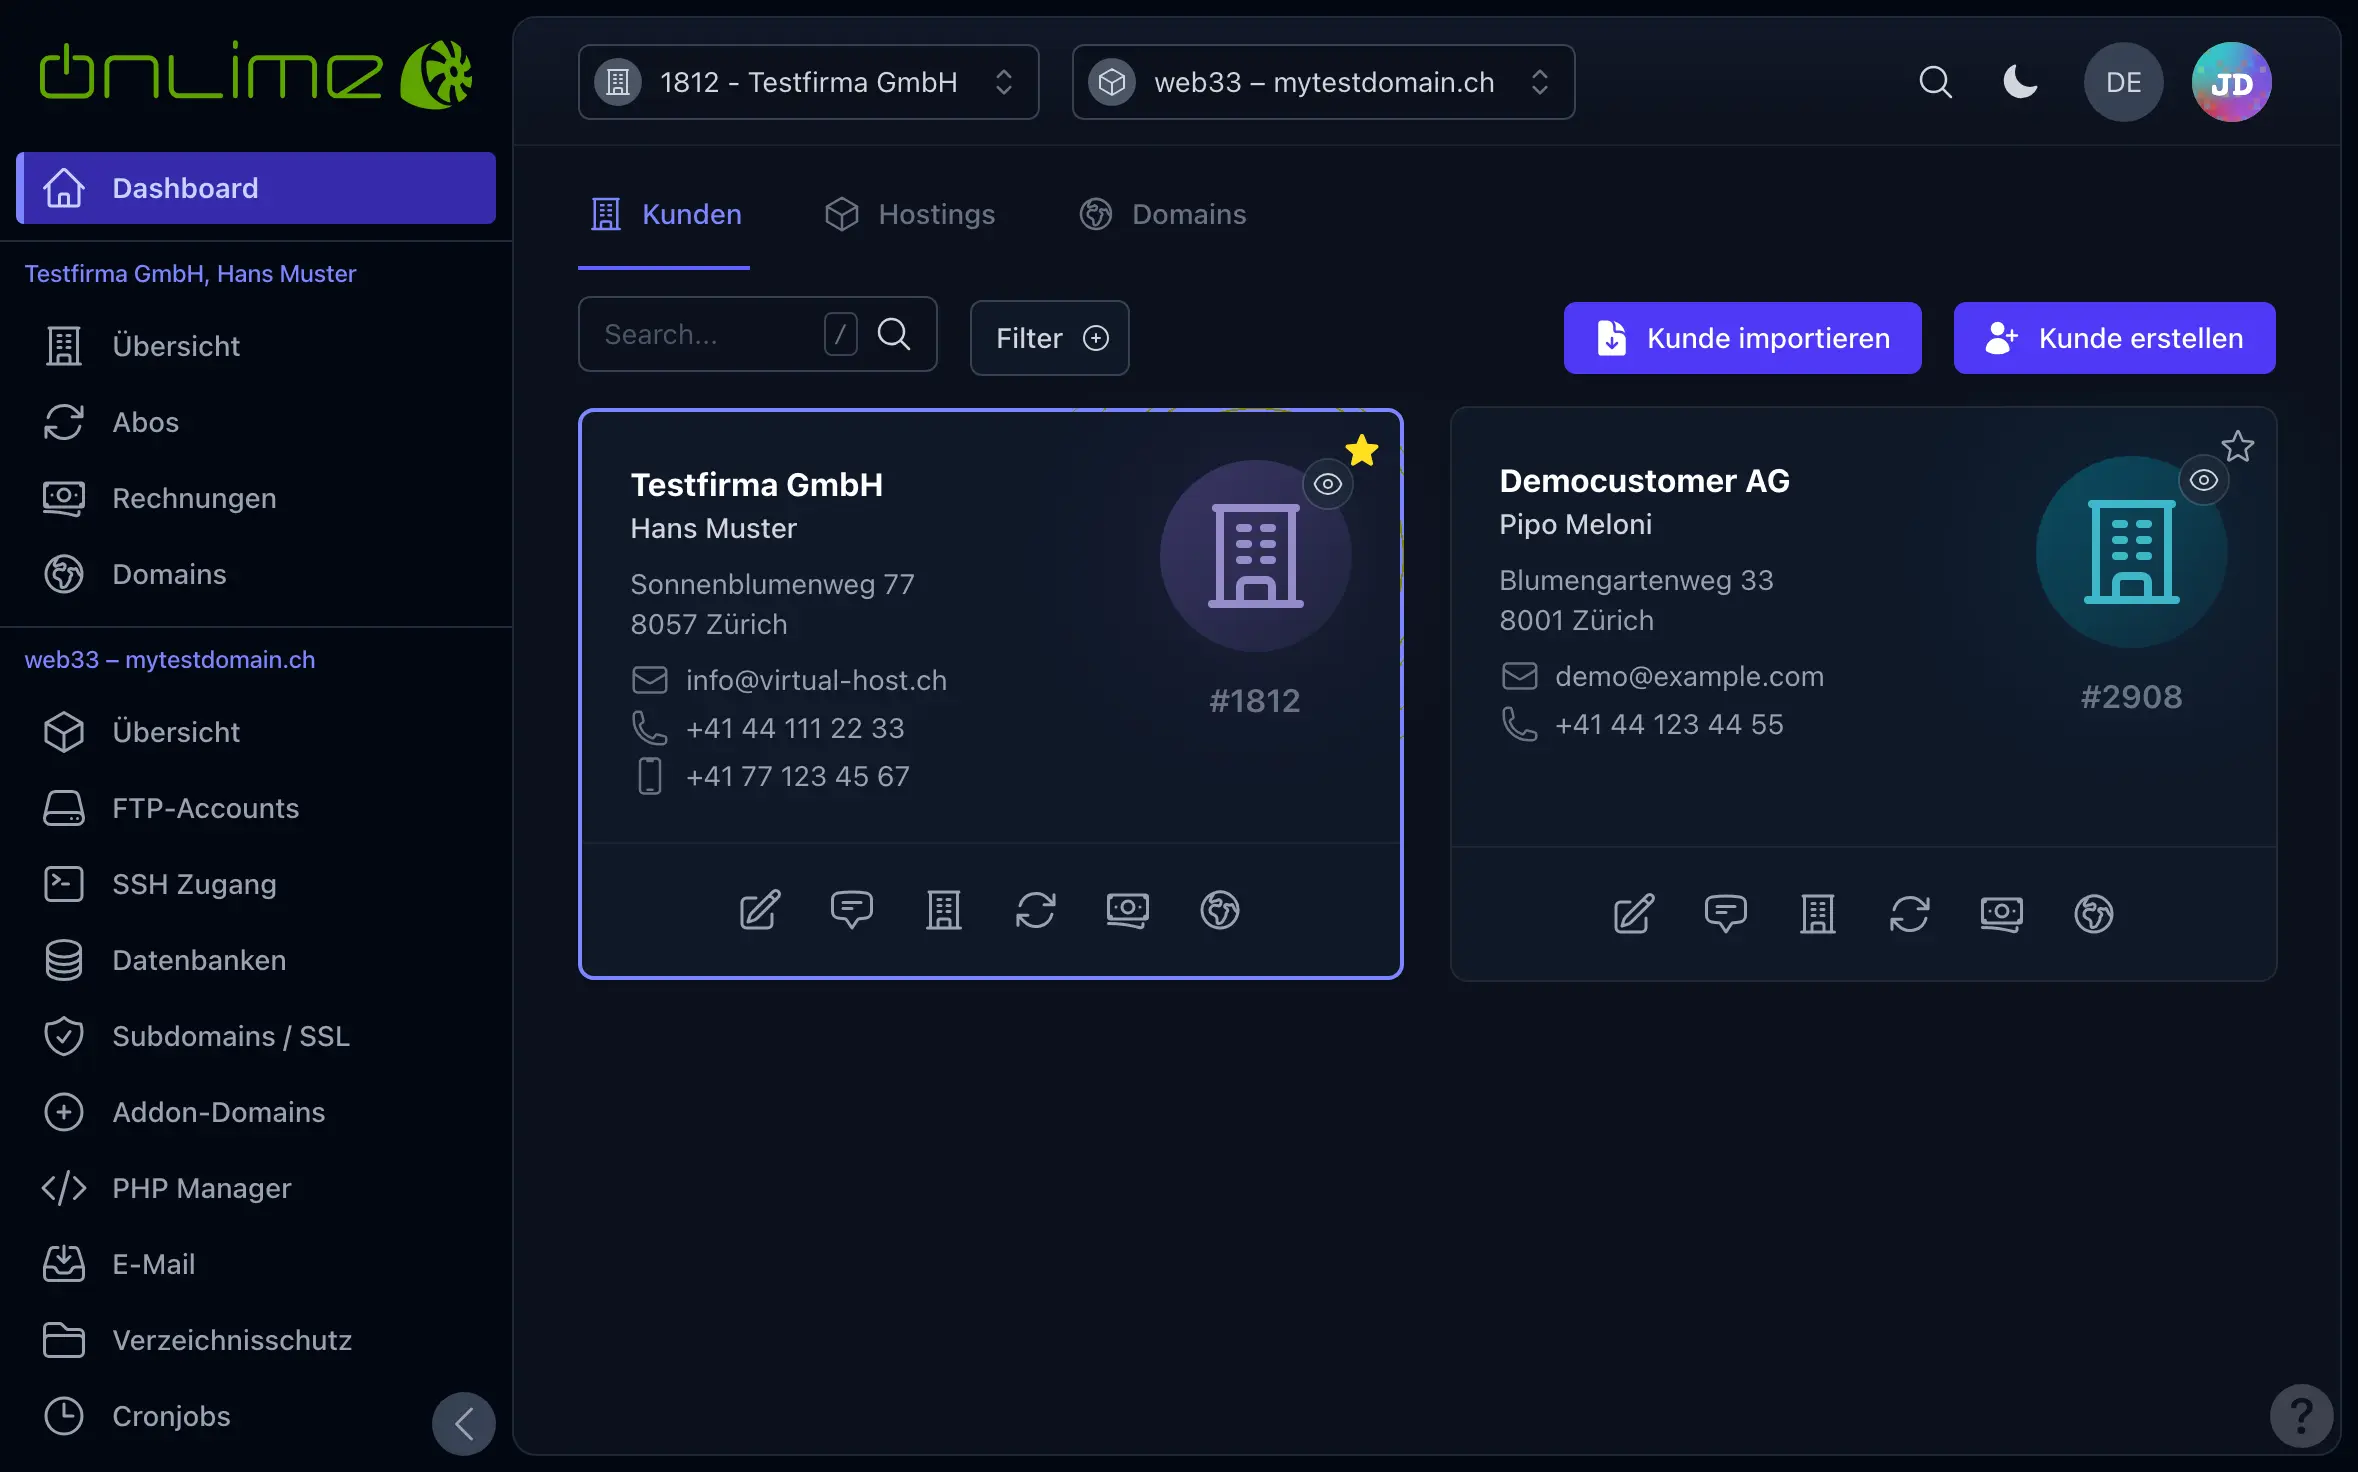Focus the customer Search field
This screenshot has width=2358, height=1472.
[x=758, y=334]
